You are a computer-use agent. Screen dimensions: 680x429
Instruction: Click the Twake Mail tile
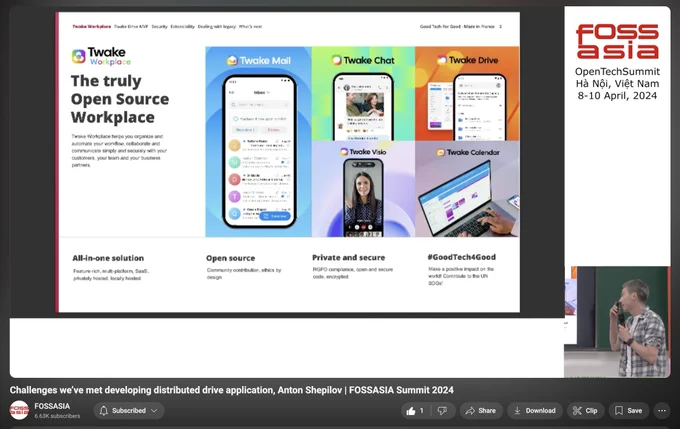coord(258,141)
